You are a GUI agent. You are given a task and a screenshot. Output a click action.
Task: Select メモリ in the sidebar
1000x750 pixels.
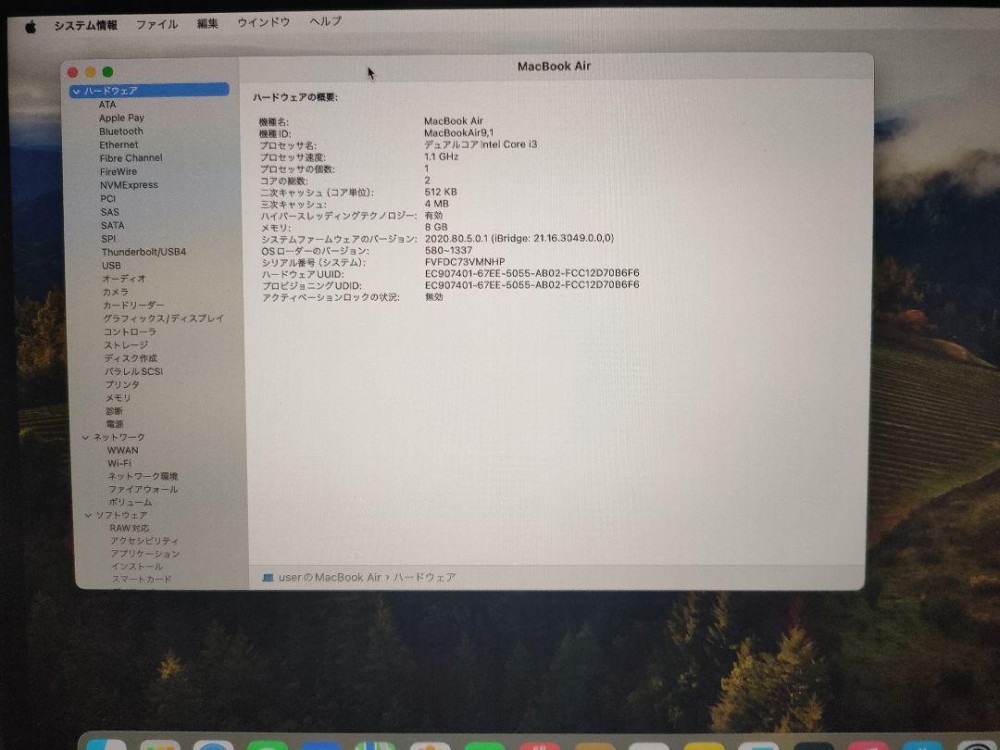pos(118,397)
